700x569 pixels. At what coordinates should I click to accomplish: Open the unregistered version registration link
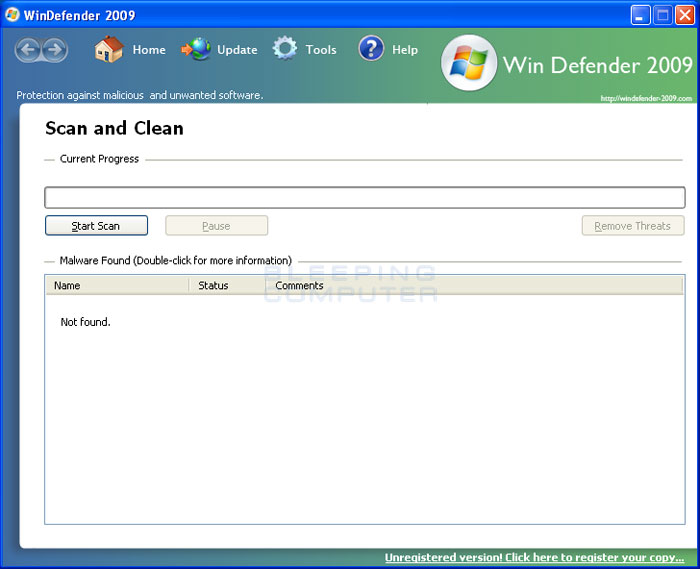click(x=534, y=557)
